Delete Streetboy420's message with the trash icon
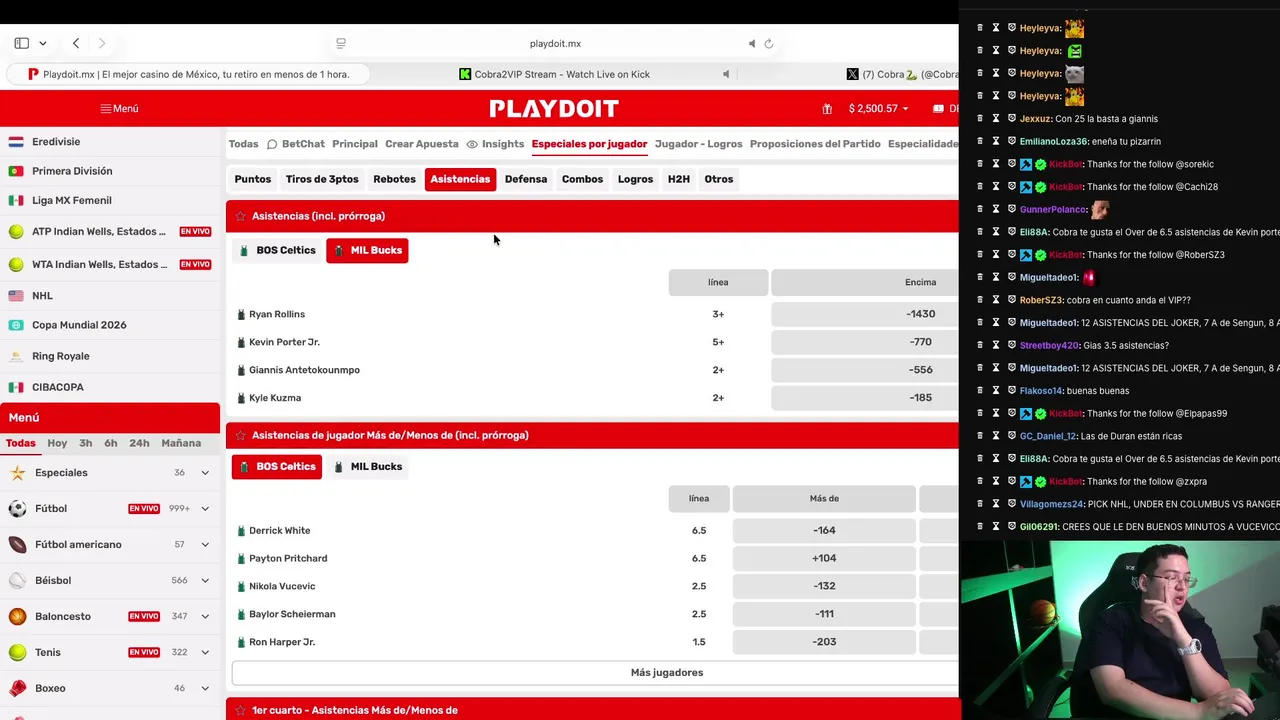This screenshot has height=720, width=1280. (x=979, y=345)
